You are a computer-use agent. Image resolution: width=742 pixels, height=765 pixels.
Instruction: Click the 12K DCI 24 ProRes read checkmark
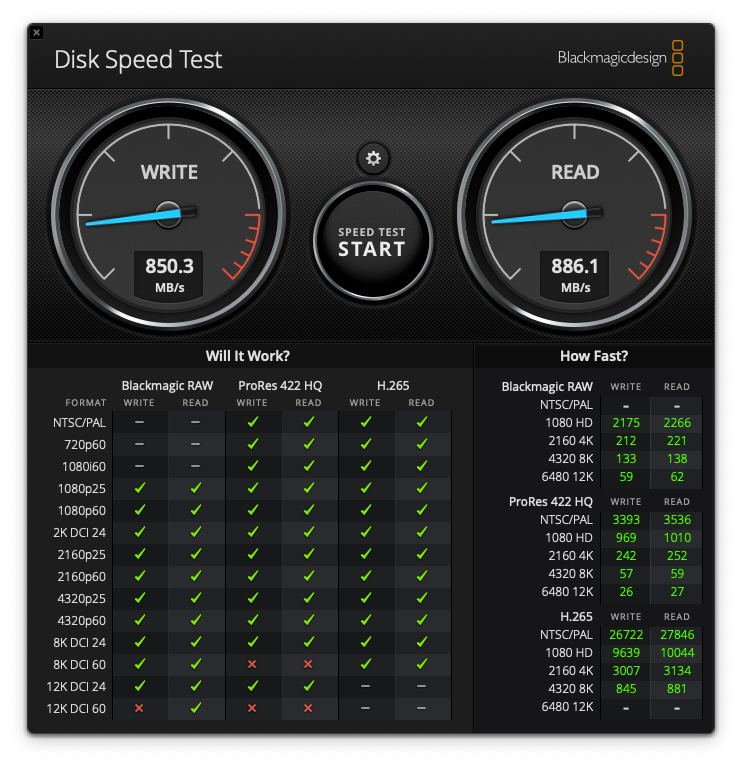pyautogui.click(x=309, y=686)
